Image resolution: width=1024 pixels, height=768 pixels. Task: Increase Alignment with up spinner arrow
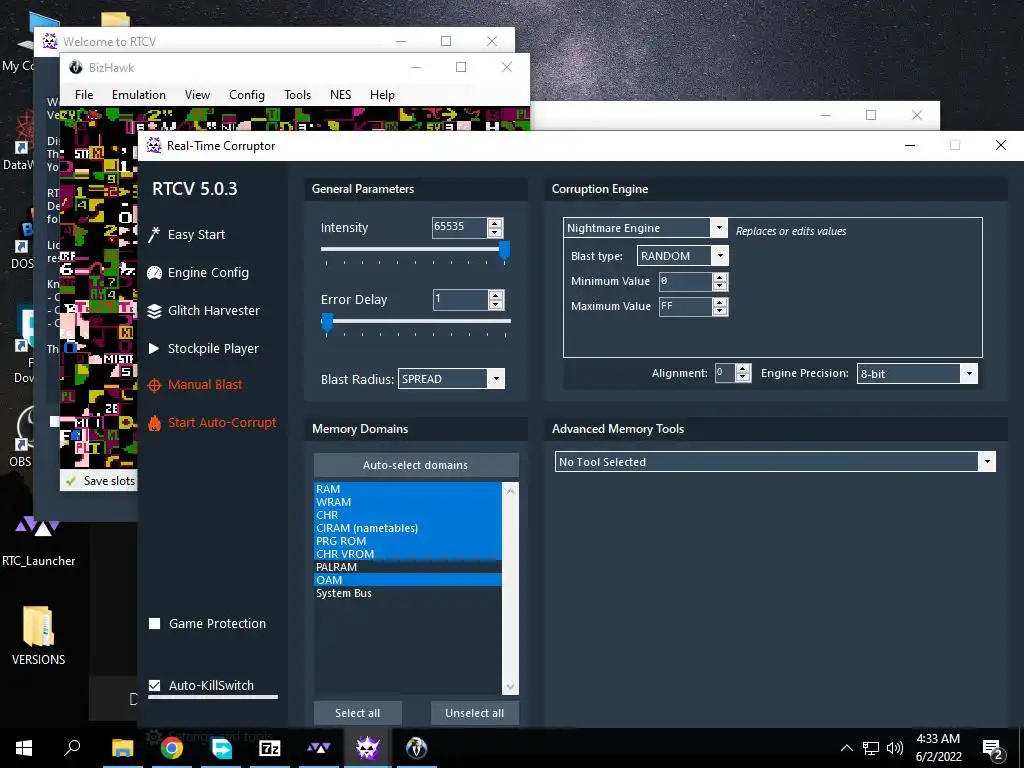(743, 369)
